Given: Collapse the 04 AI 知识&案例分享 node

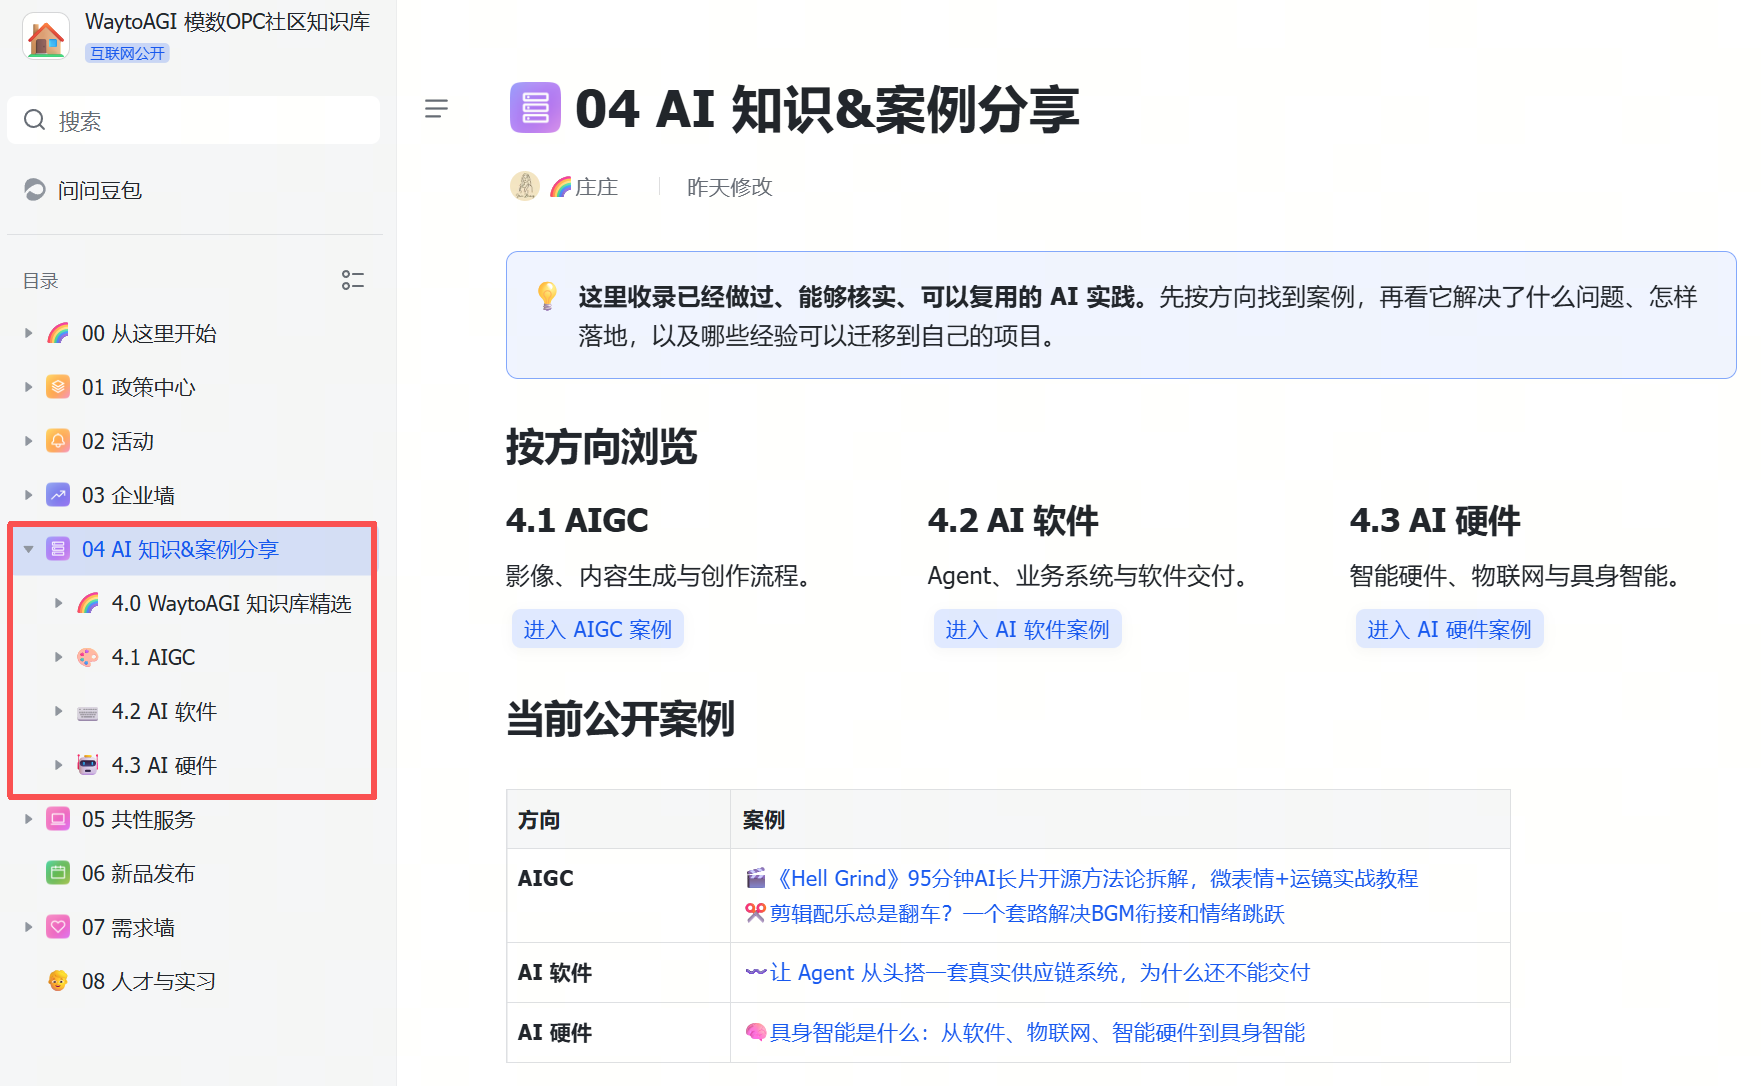Looking at the screenshot, I should click(29, 549).
